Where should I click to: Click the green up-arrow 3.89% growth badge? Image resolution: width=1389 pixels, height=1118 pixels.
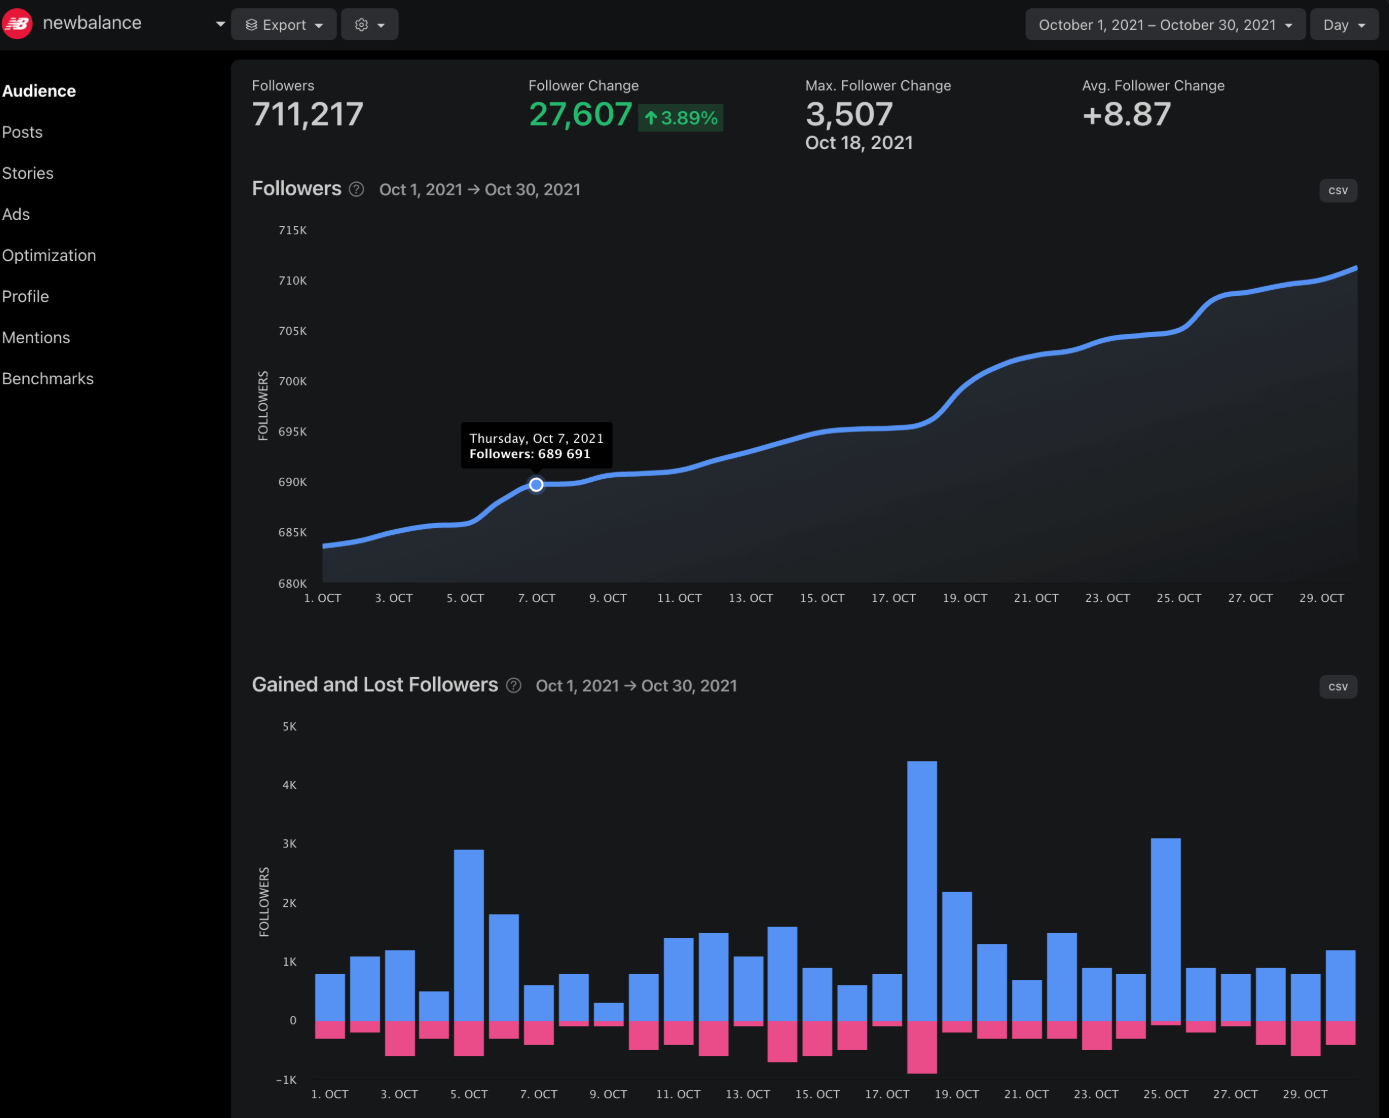coord(680,117)
